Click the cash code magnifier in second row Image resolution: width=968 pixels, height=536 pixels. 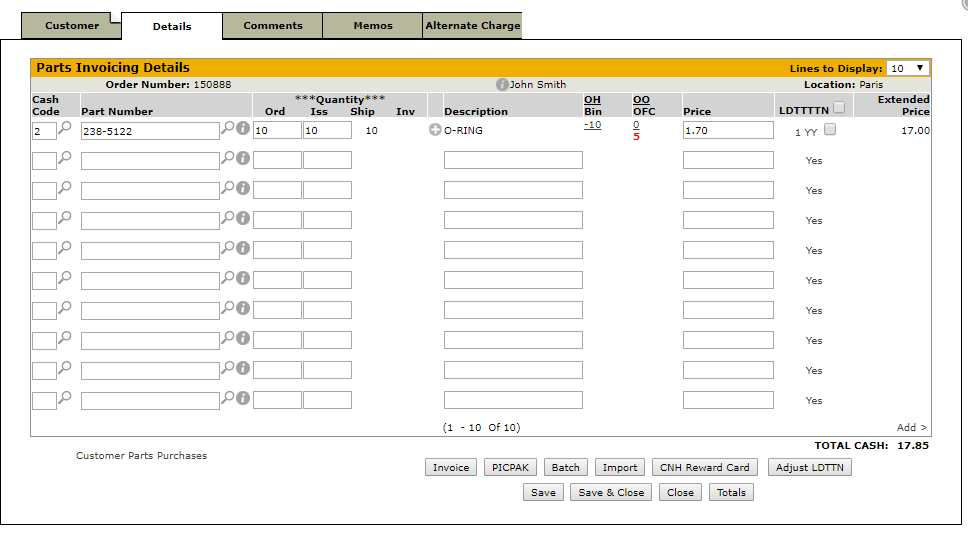(65, 158)
